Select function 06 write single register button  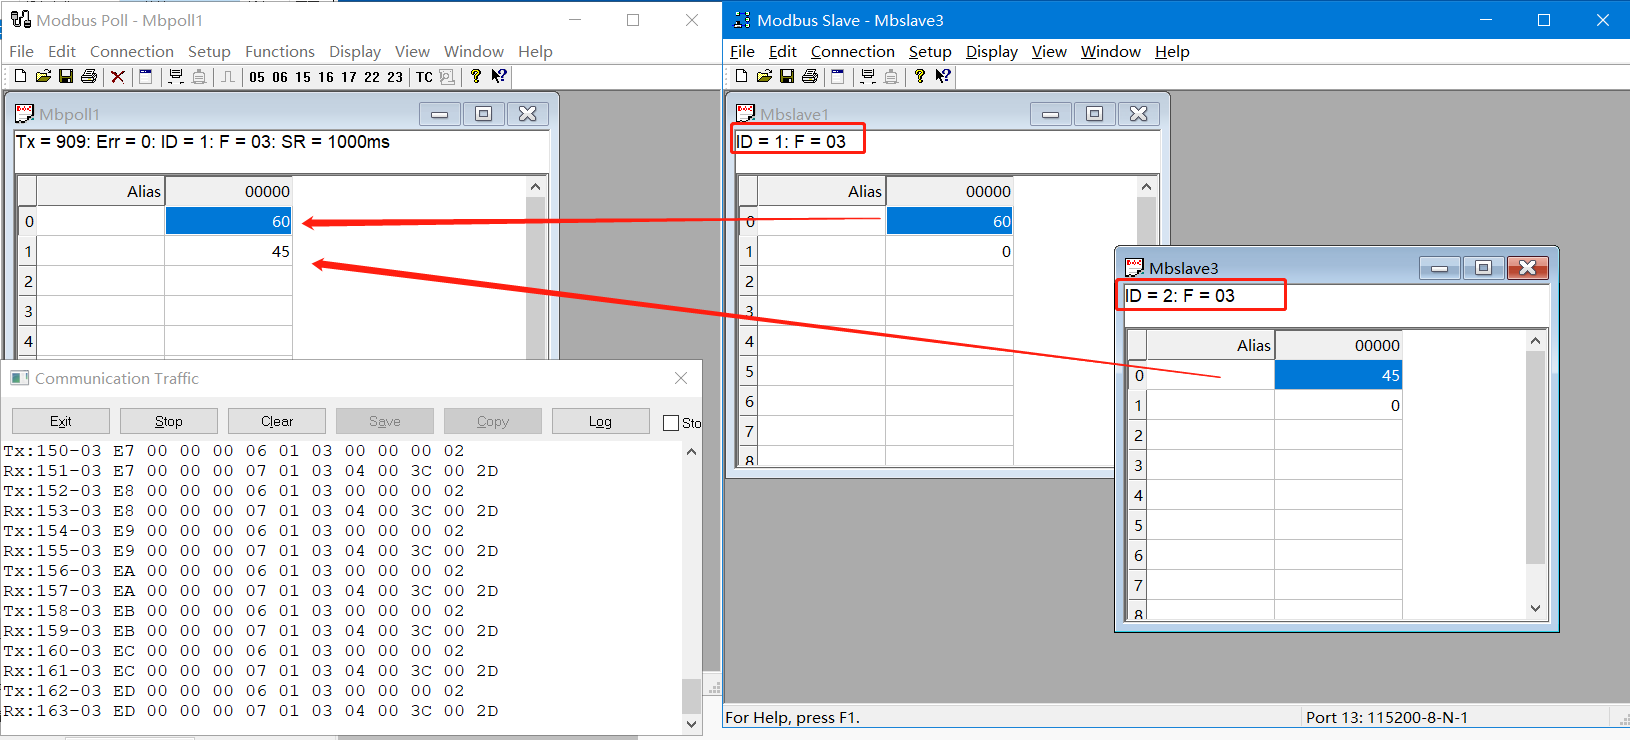coord(280,77)
